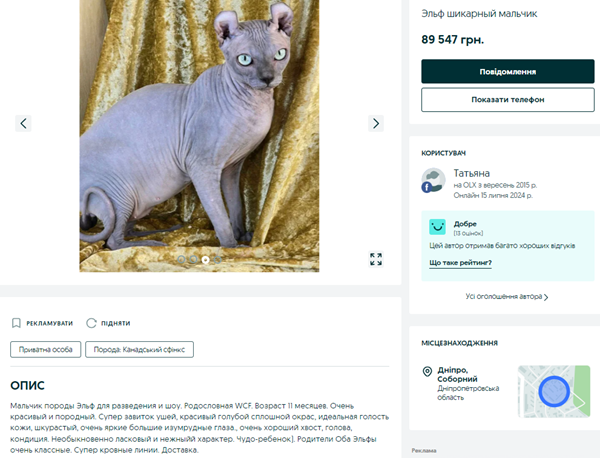Open the photo in fullscreen view
Viewport: 600px width, 458px height.
coord(376,259)
